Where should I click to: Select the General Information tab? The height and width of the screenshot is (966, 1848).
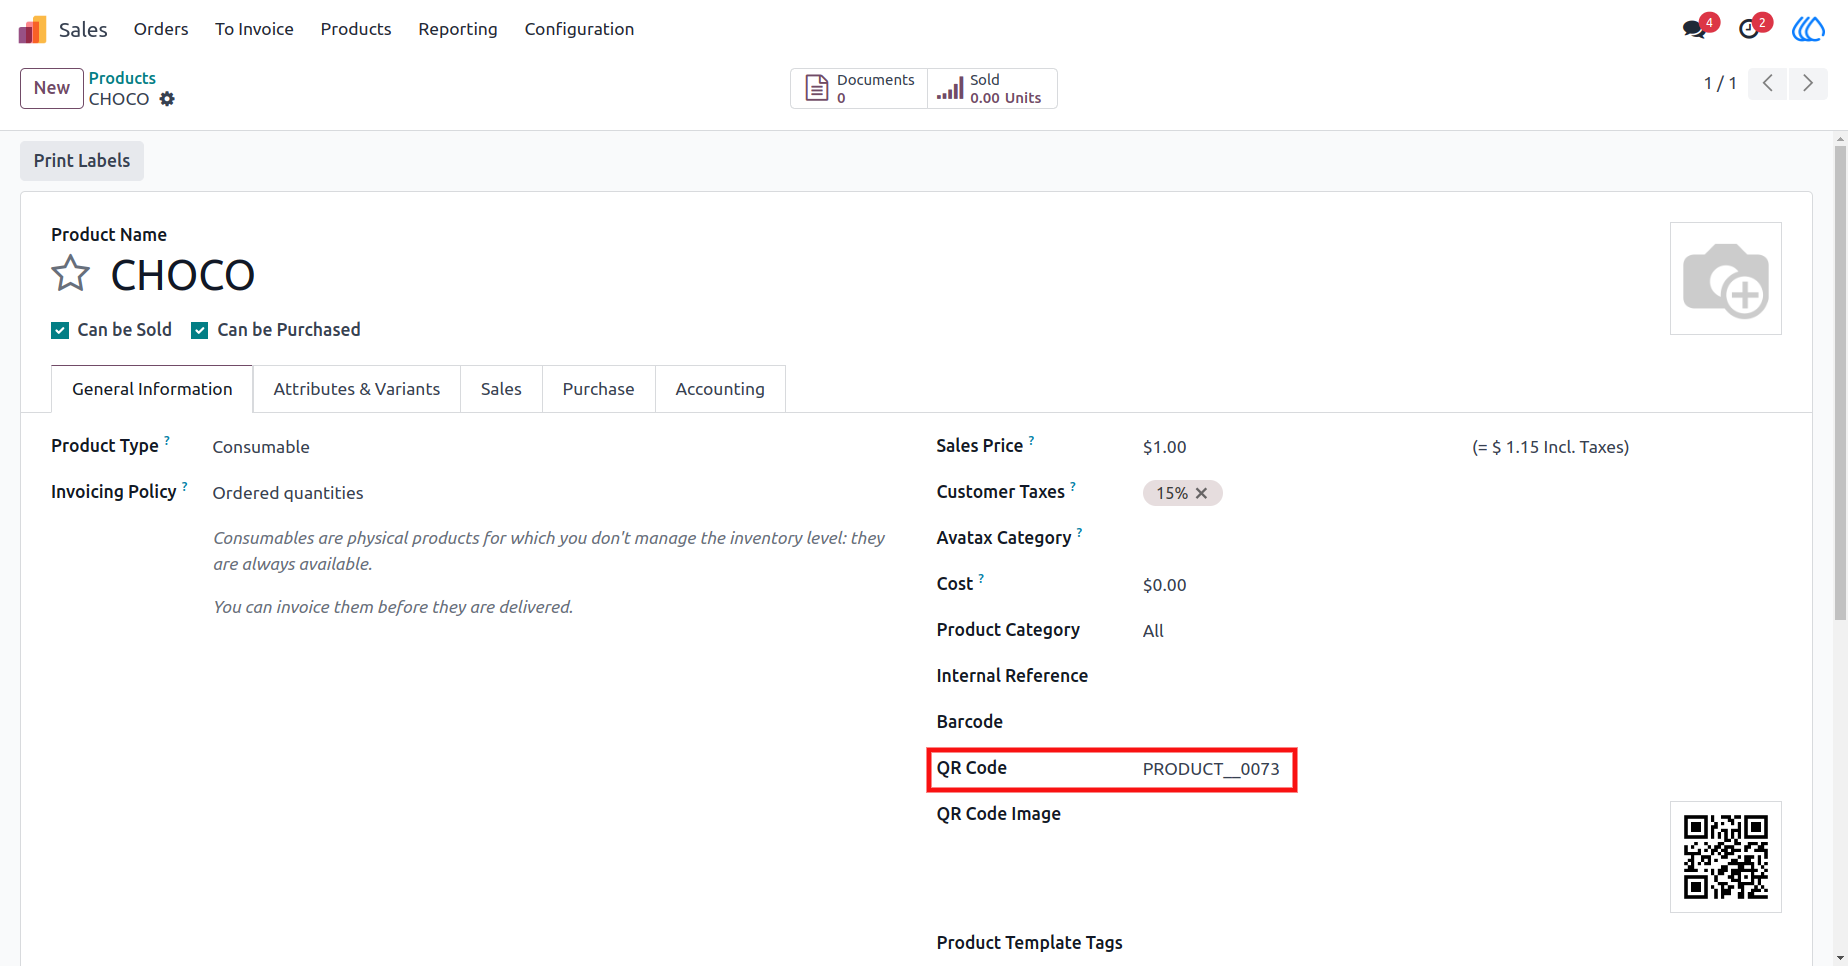tap(152, 389)
